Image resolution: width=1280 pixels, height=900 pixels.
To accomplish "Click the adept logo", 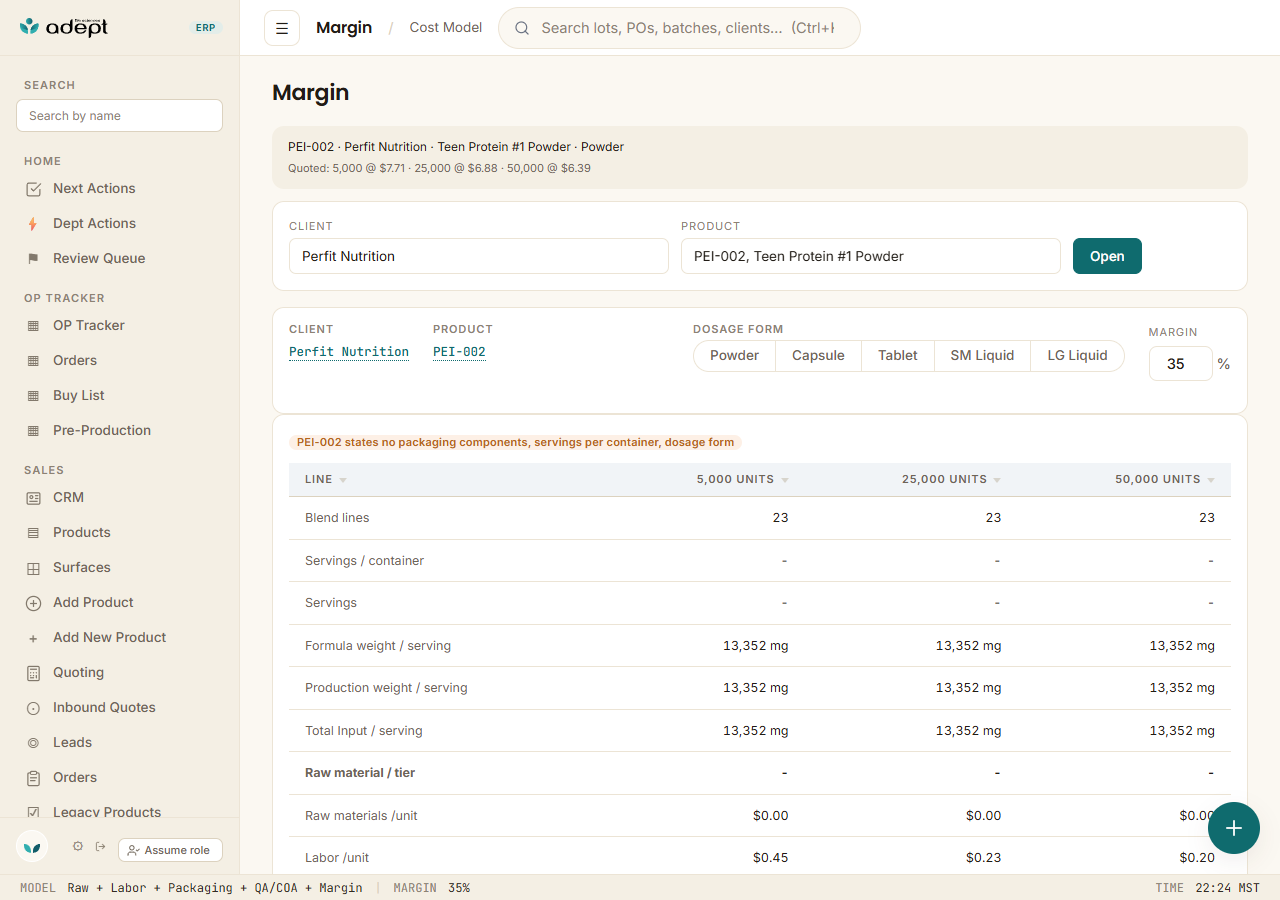I will 64,27.
